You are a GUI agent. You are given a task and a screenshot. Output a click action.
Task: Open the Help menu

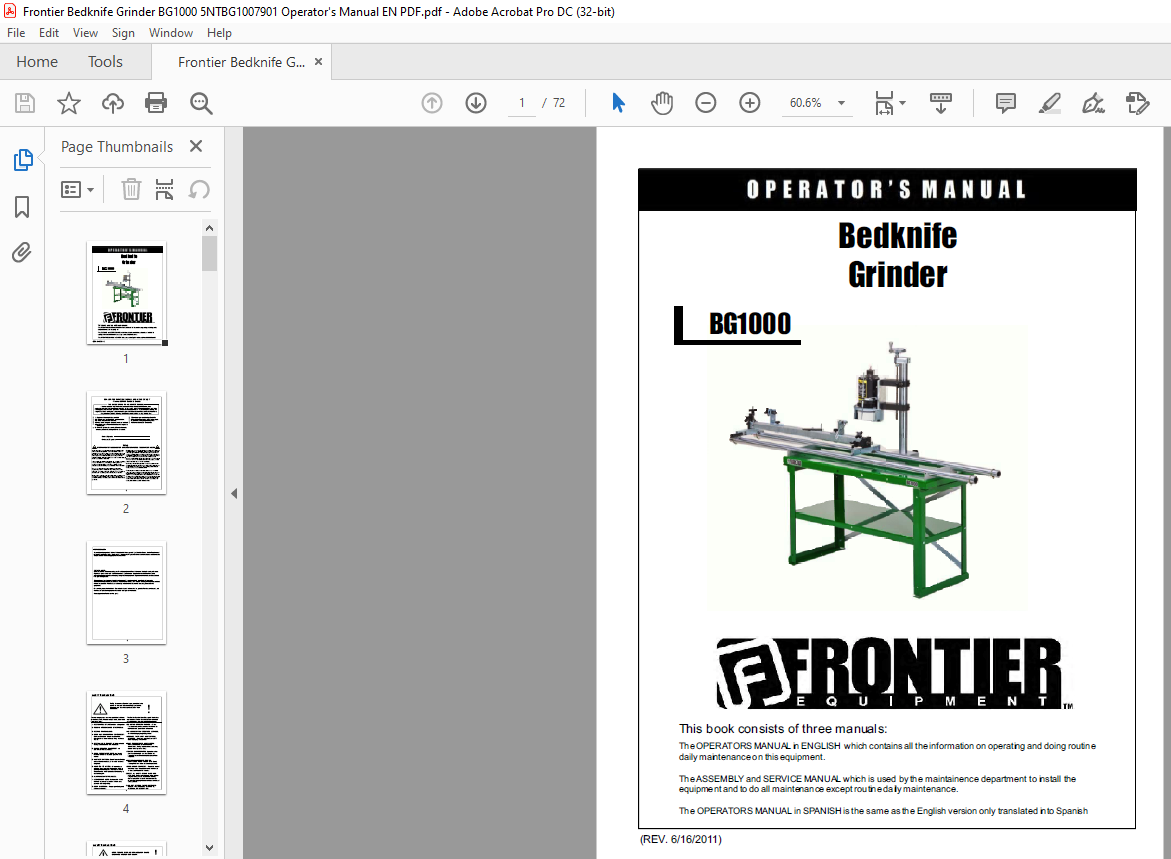(x=220, y=33)
